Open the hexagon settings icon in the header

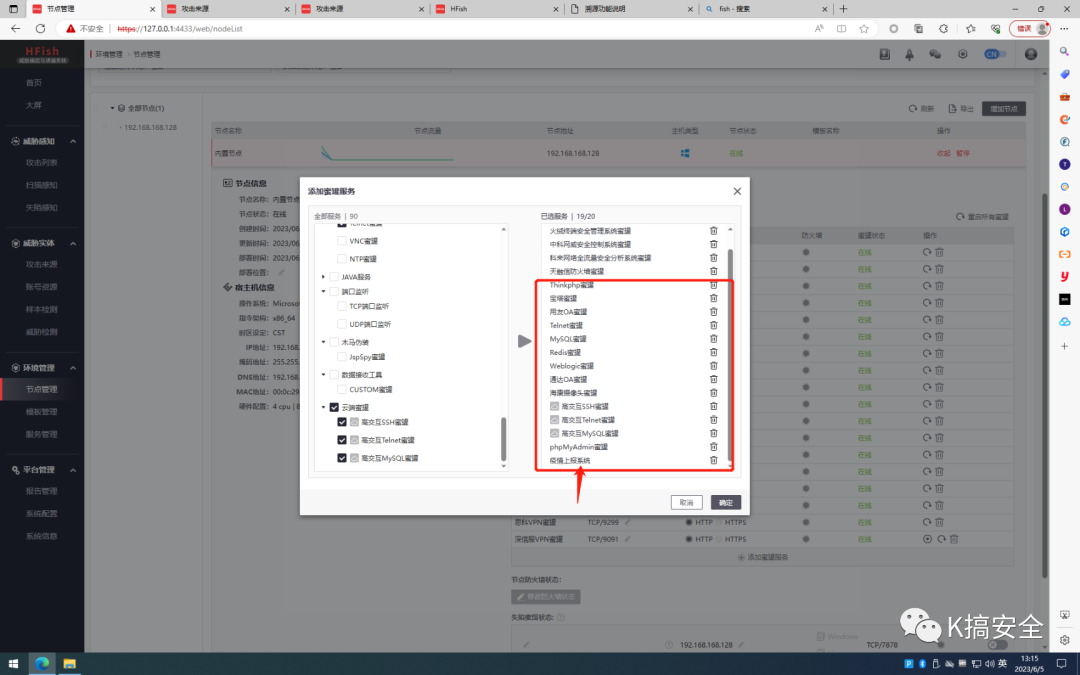963,54
